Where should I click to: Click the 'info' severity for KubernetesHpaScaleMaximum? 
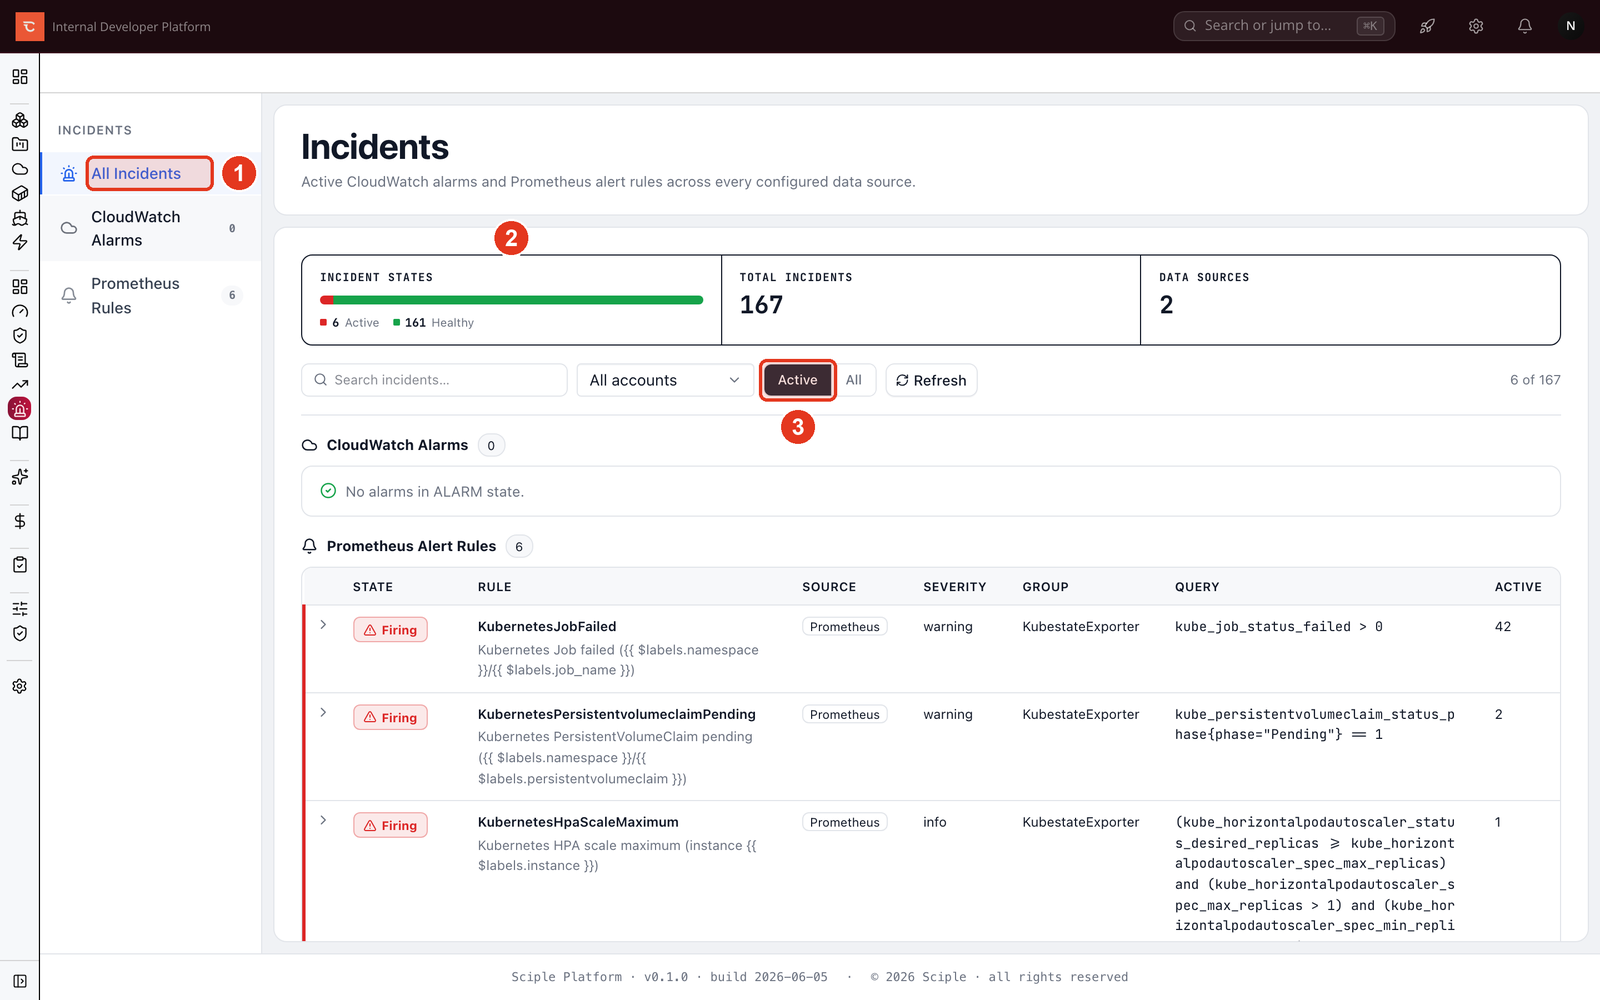tap(935, 823)
